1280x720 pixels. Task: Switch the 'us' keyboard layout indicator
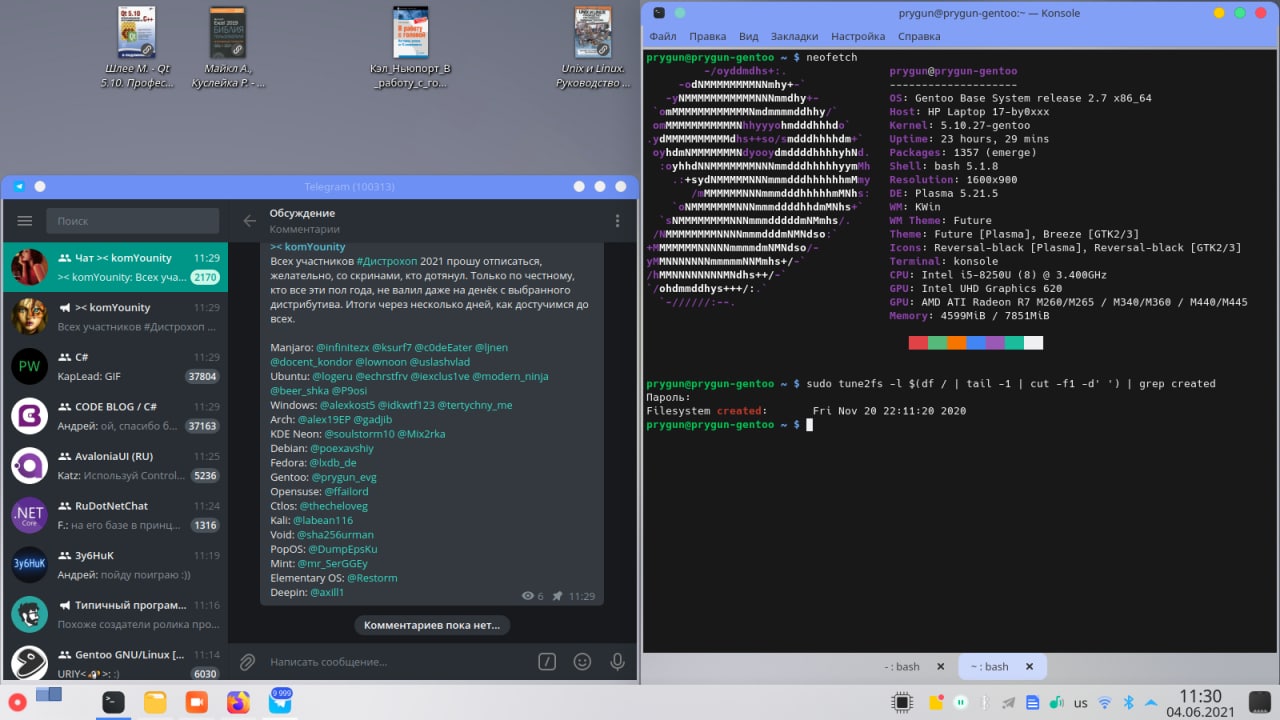coord(1081,703)
